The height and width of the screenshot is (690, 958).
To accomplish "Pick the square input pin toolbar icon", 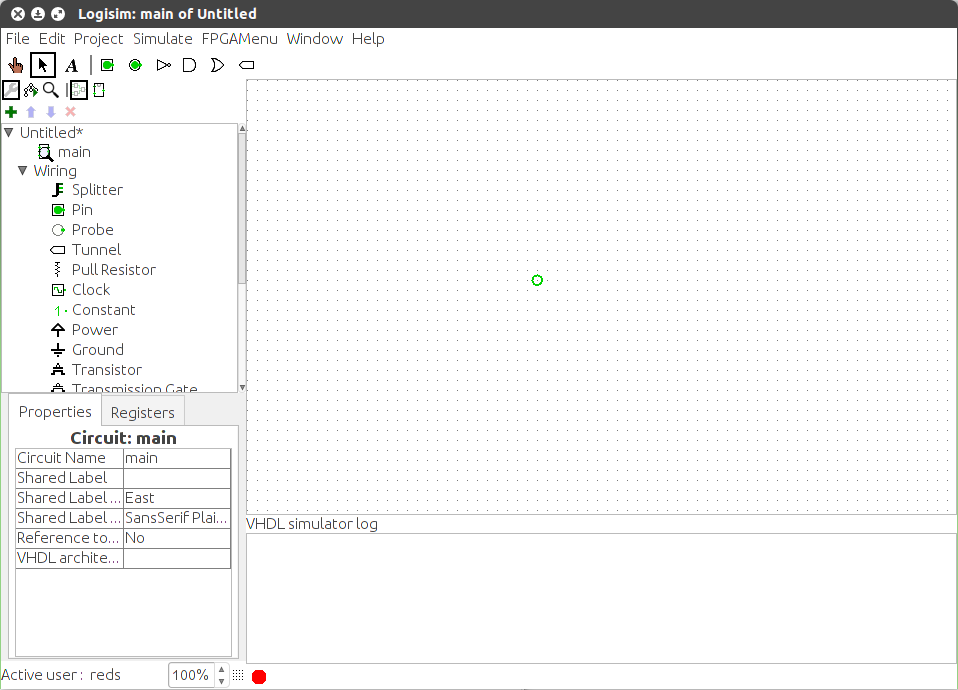I will [108, 65].
